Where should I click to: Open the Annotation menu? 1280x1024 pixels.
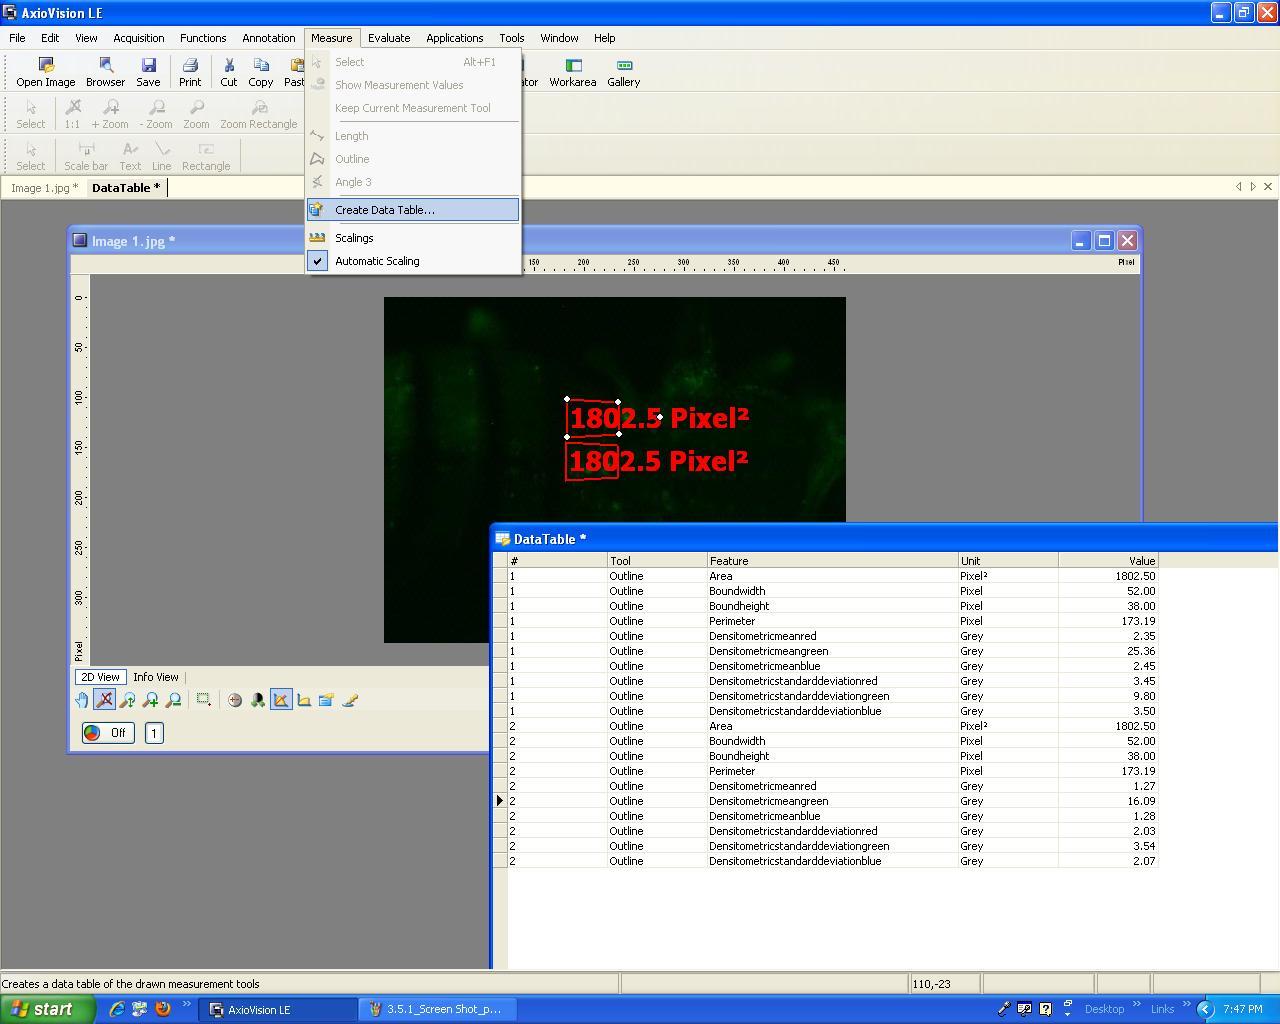click(268, 38)
